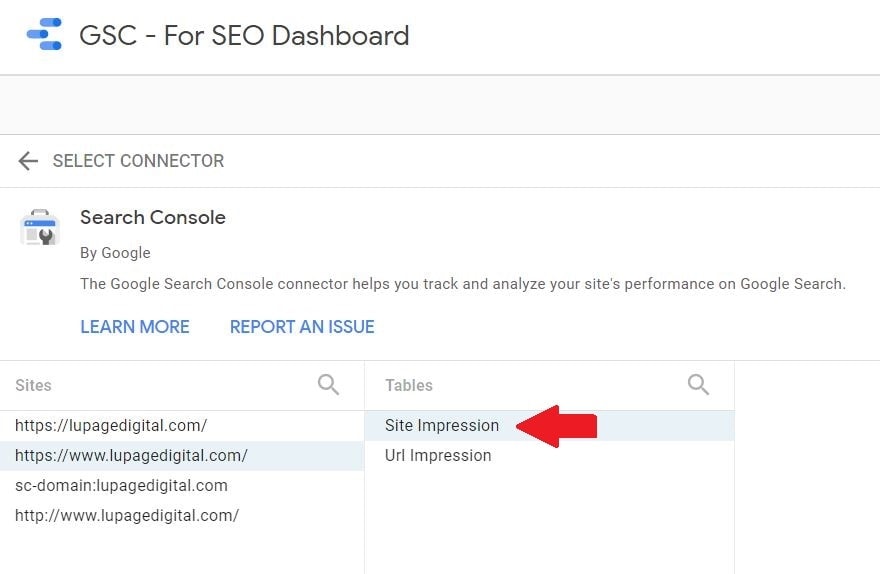Open the search icon in Tables column

tap(698, 385)
